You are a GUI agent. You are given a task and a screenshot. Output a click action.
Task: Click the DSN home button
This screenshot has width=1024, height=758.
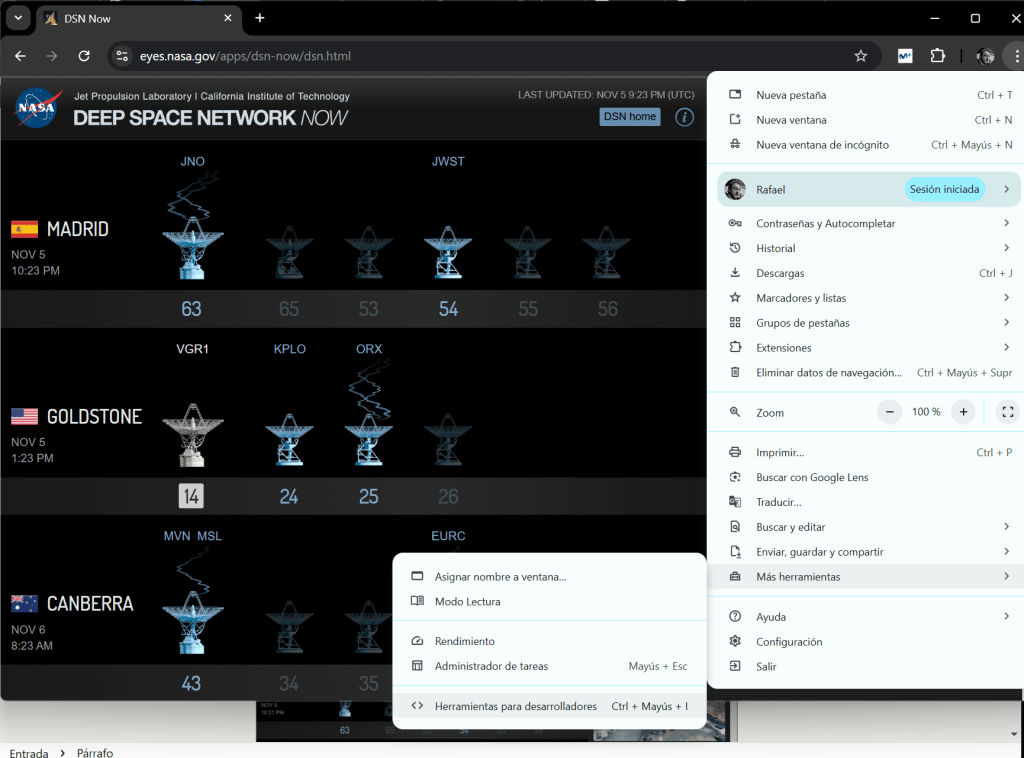point(630,117)
